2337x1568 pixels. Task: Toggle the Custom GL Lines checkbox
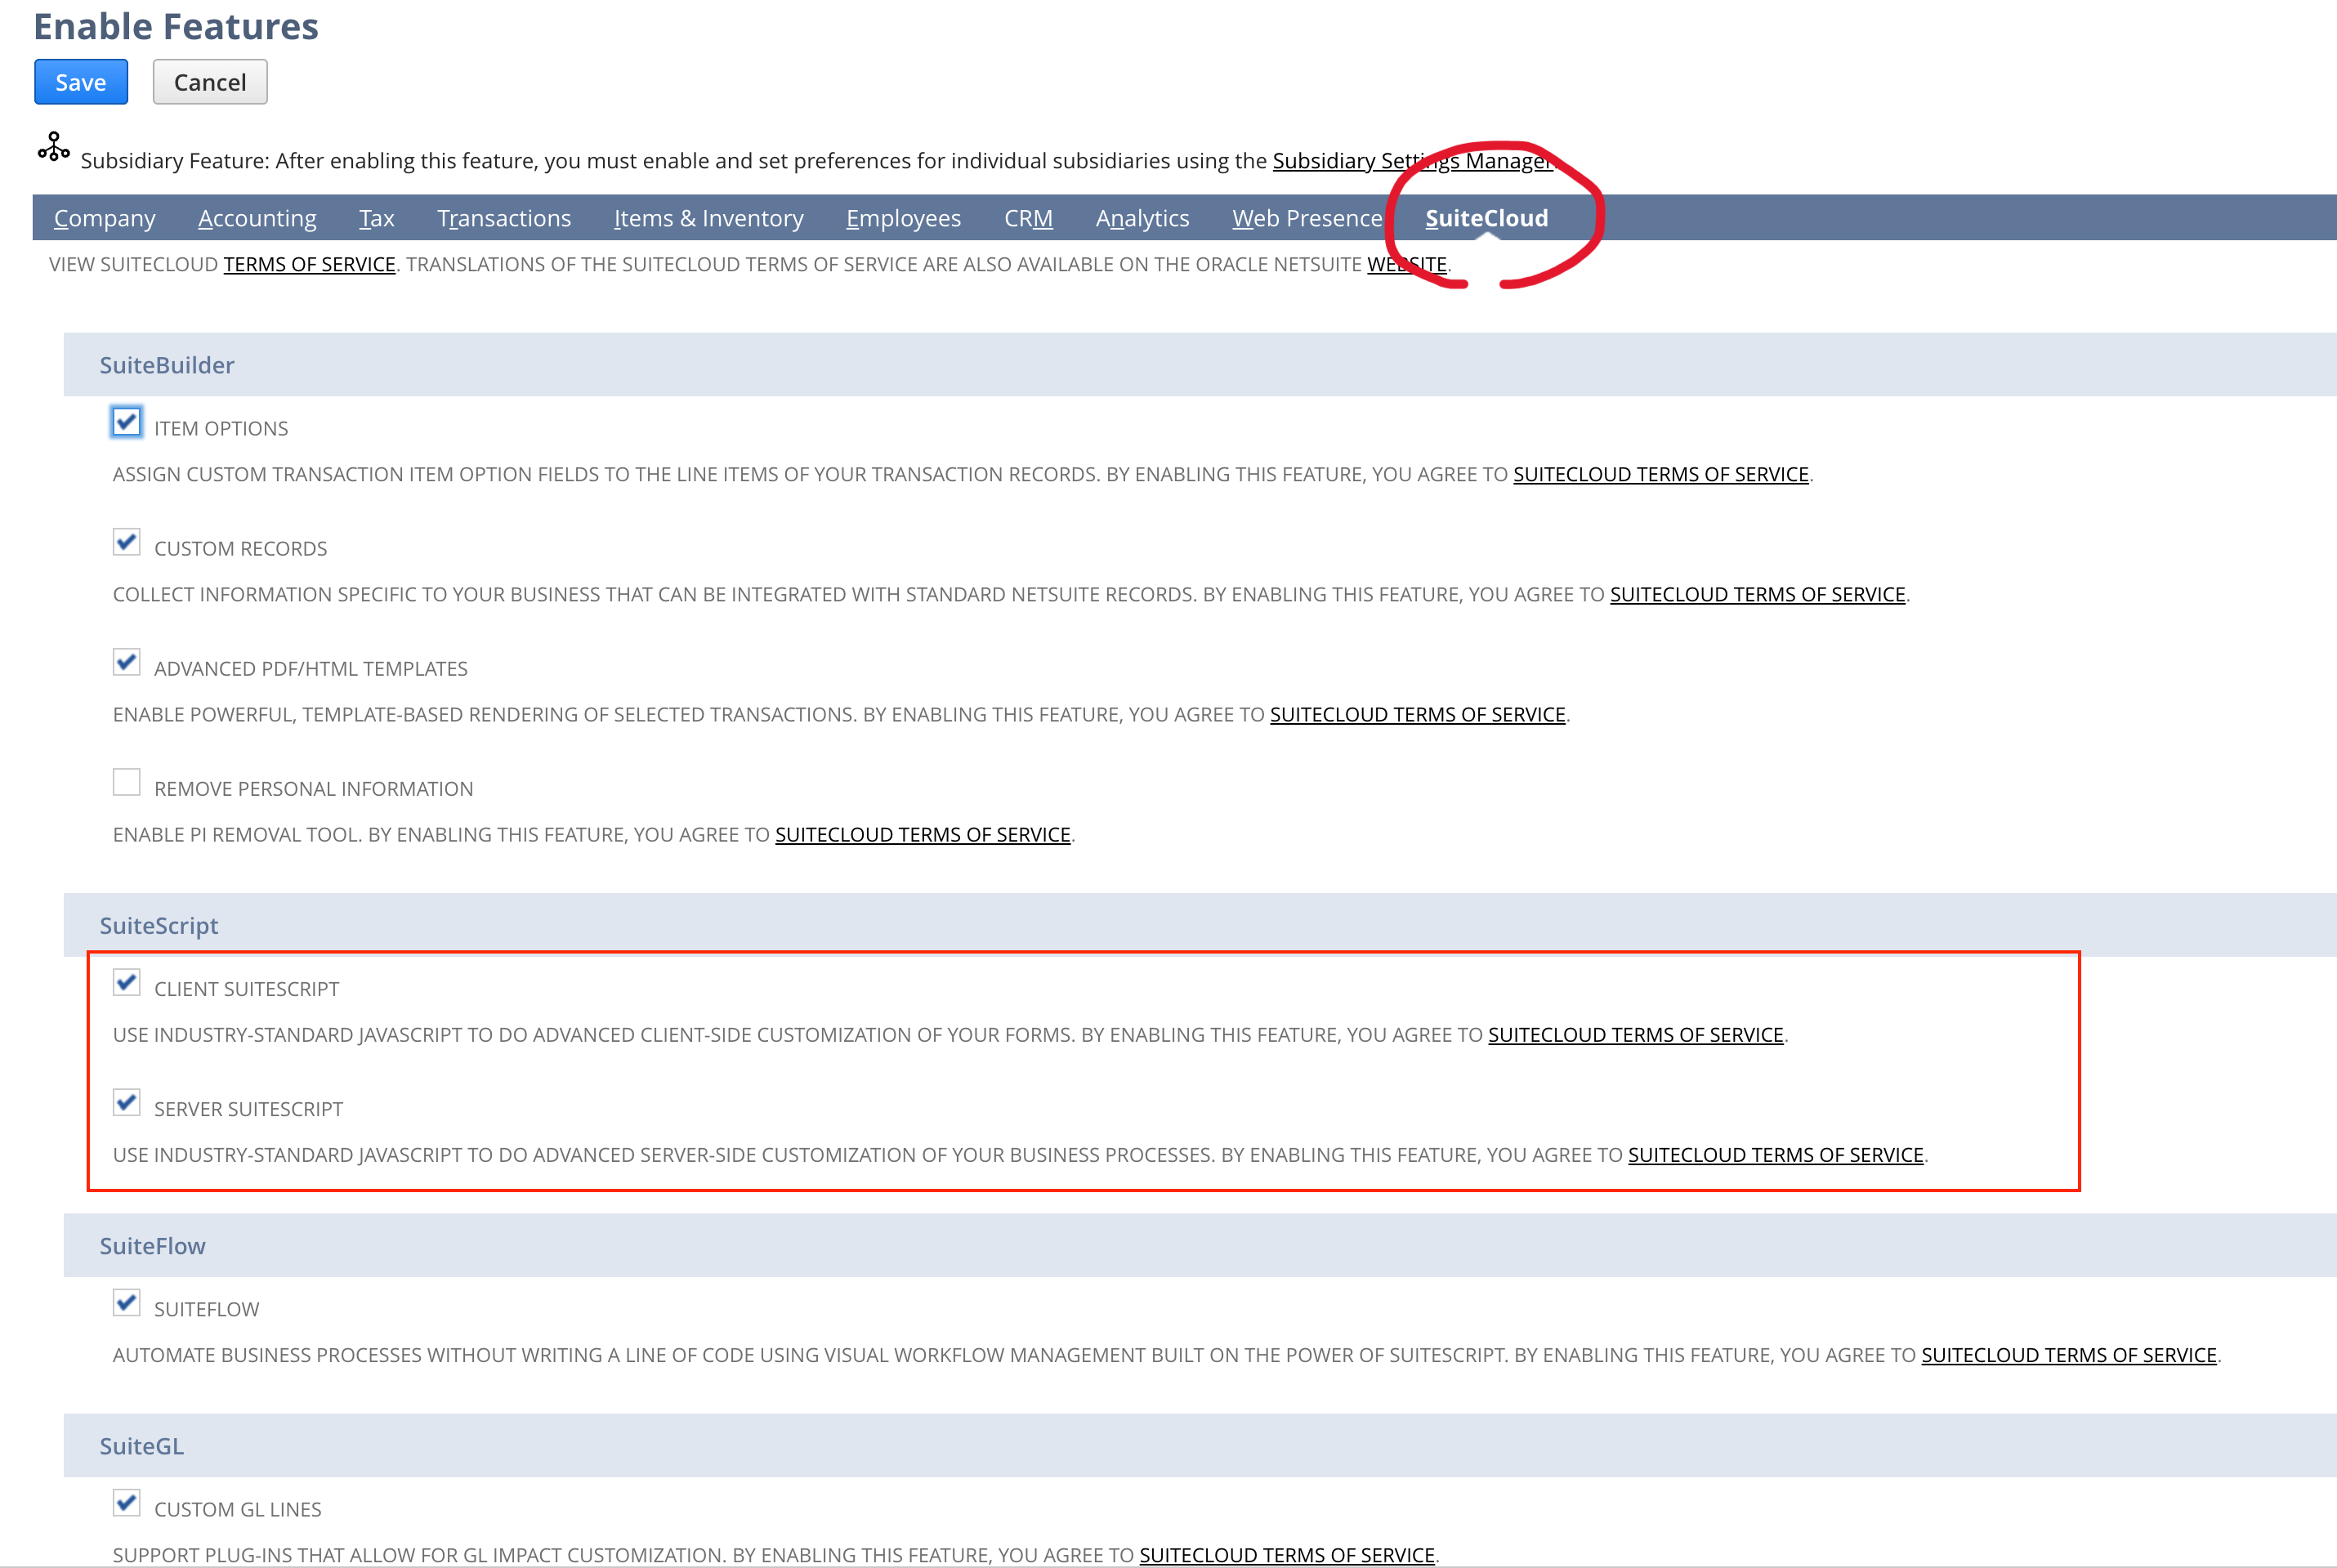point(127,1502)
